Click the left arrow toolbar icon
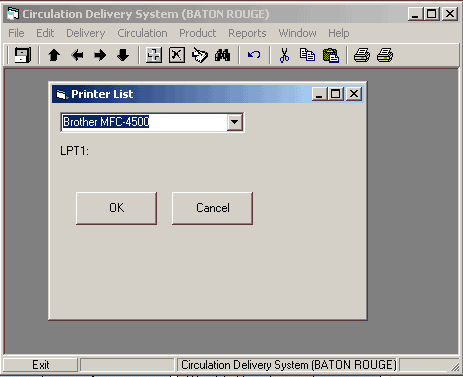The width and height of the screenshot is (463, 377). pyautogui.click(x=77, y=55)
